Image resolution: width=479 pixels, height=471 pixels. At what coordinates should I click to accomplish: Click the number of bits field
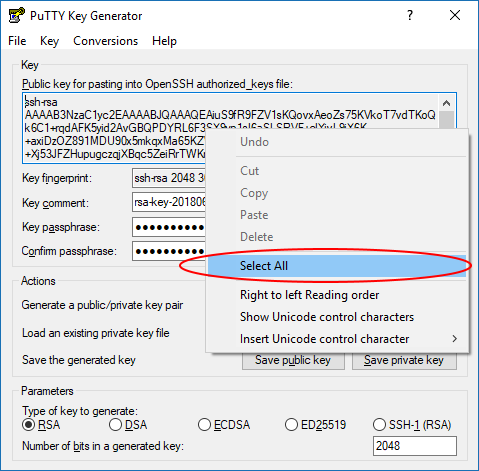(415, 446)
